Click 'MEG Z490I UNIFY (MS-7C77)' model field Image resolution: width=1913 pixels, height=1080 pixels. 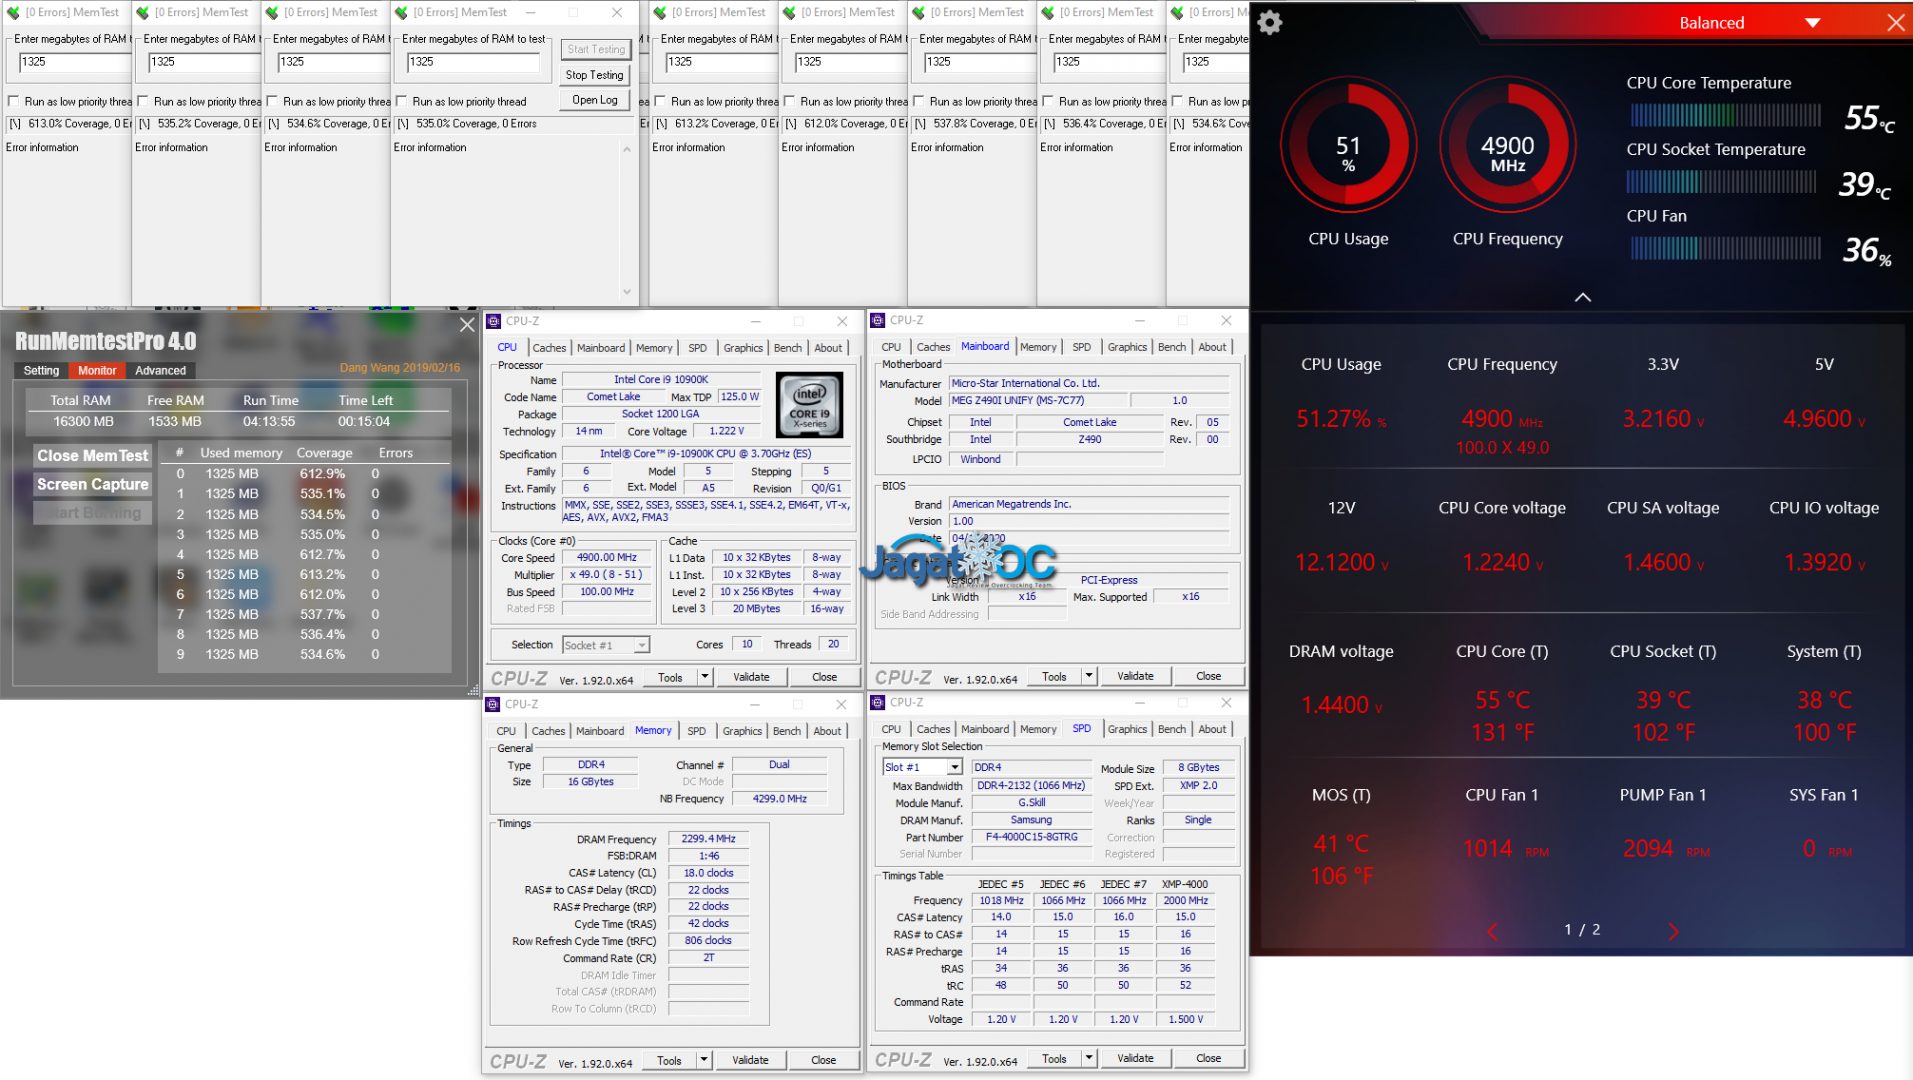(1037, 400)
